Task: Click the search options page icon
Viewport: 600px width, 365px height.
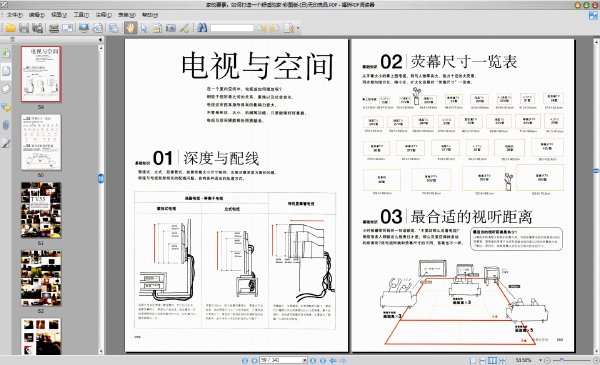Action: (x=289, y=28)
